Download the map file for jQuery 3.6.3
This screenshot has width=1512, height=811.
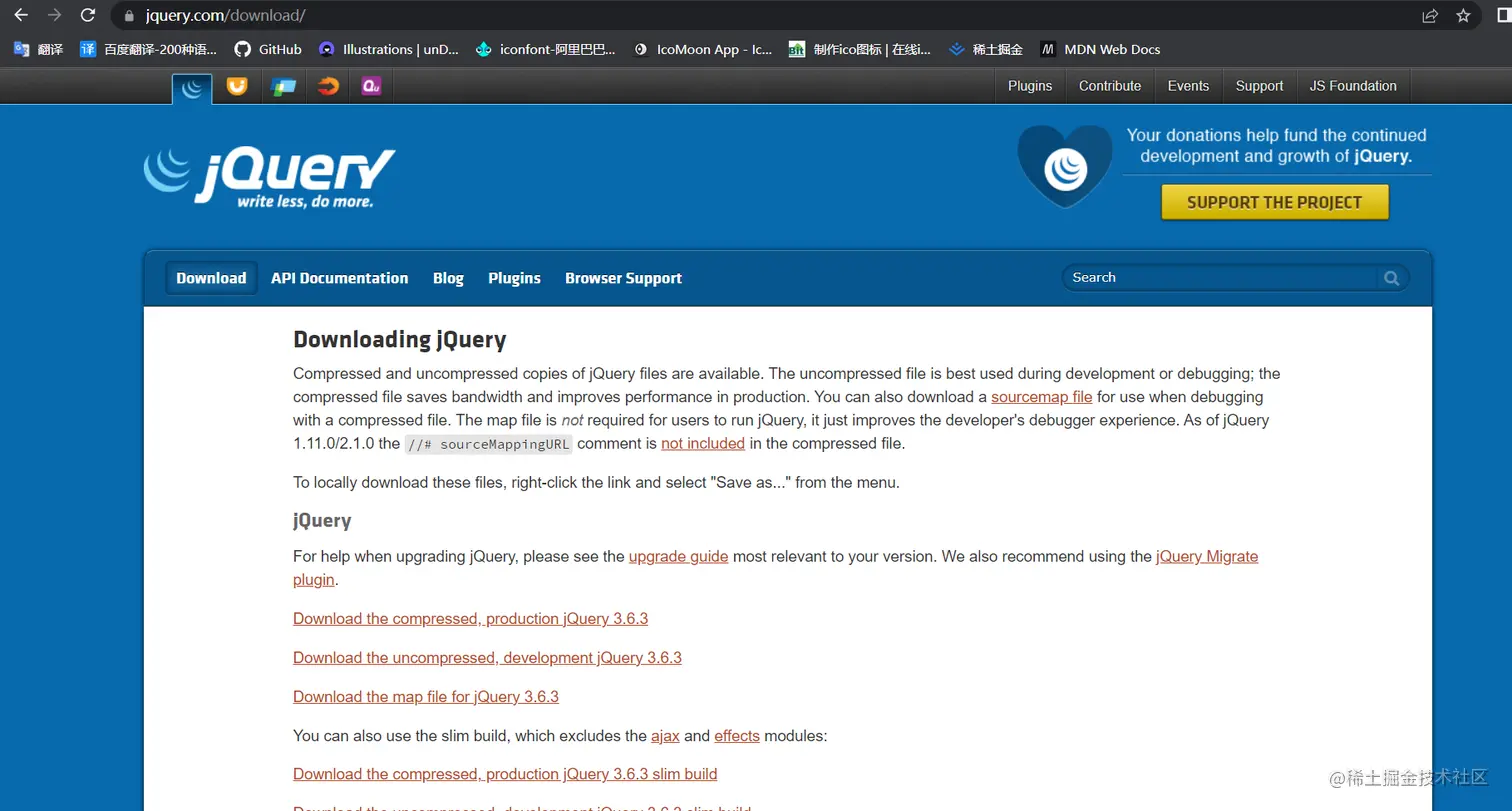coord(426,697)
